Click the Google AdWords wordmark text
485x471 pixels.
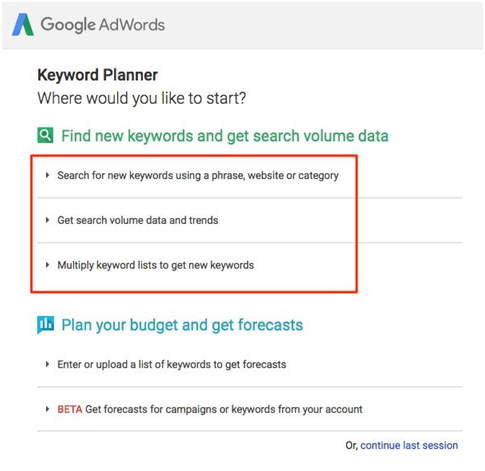coord(103,25)
